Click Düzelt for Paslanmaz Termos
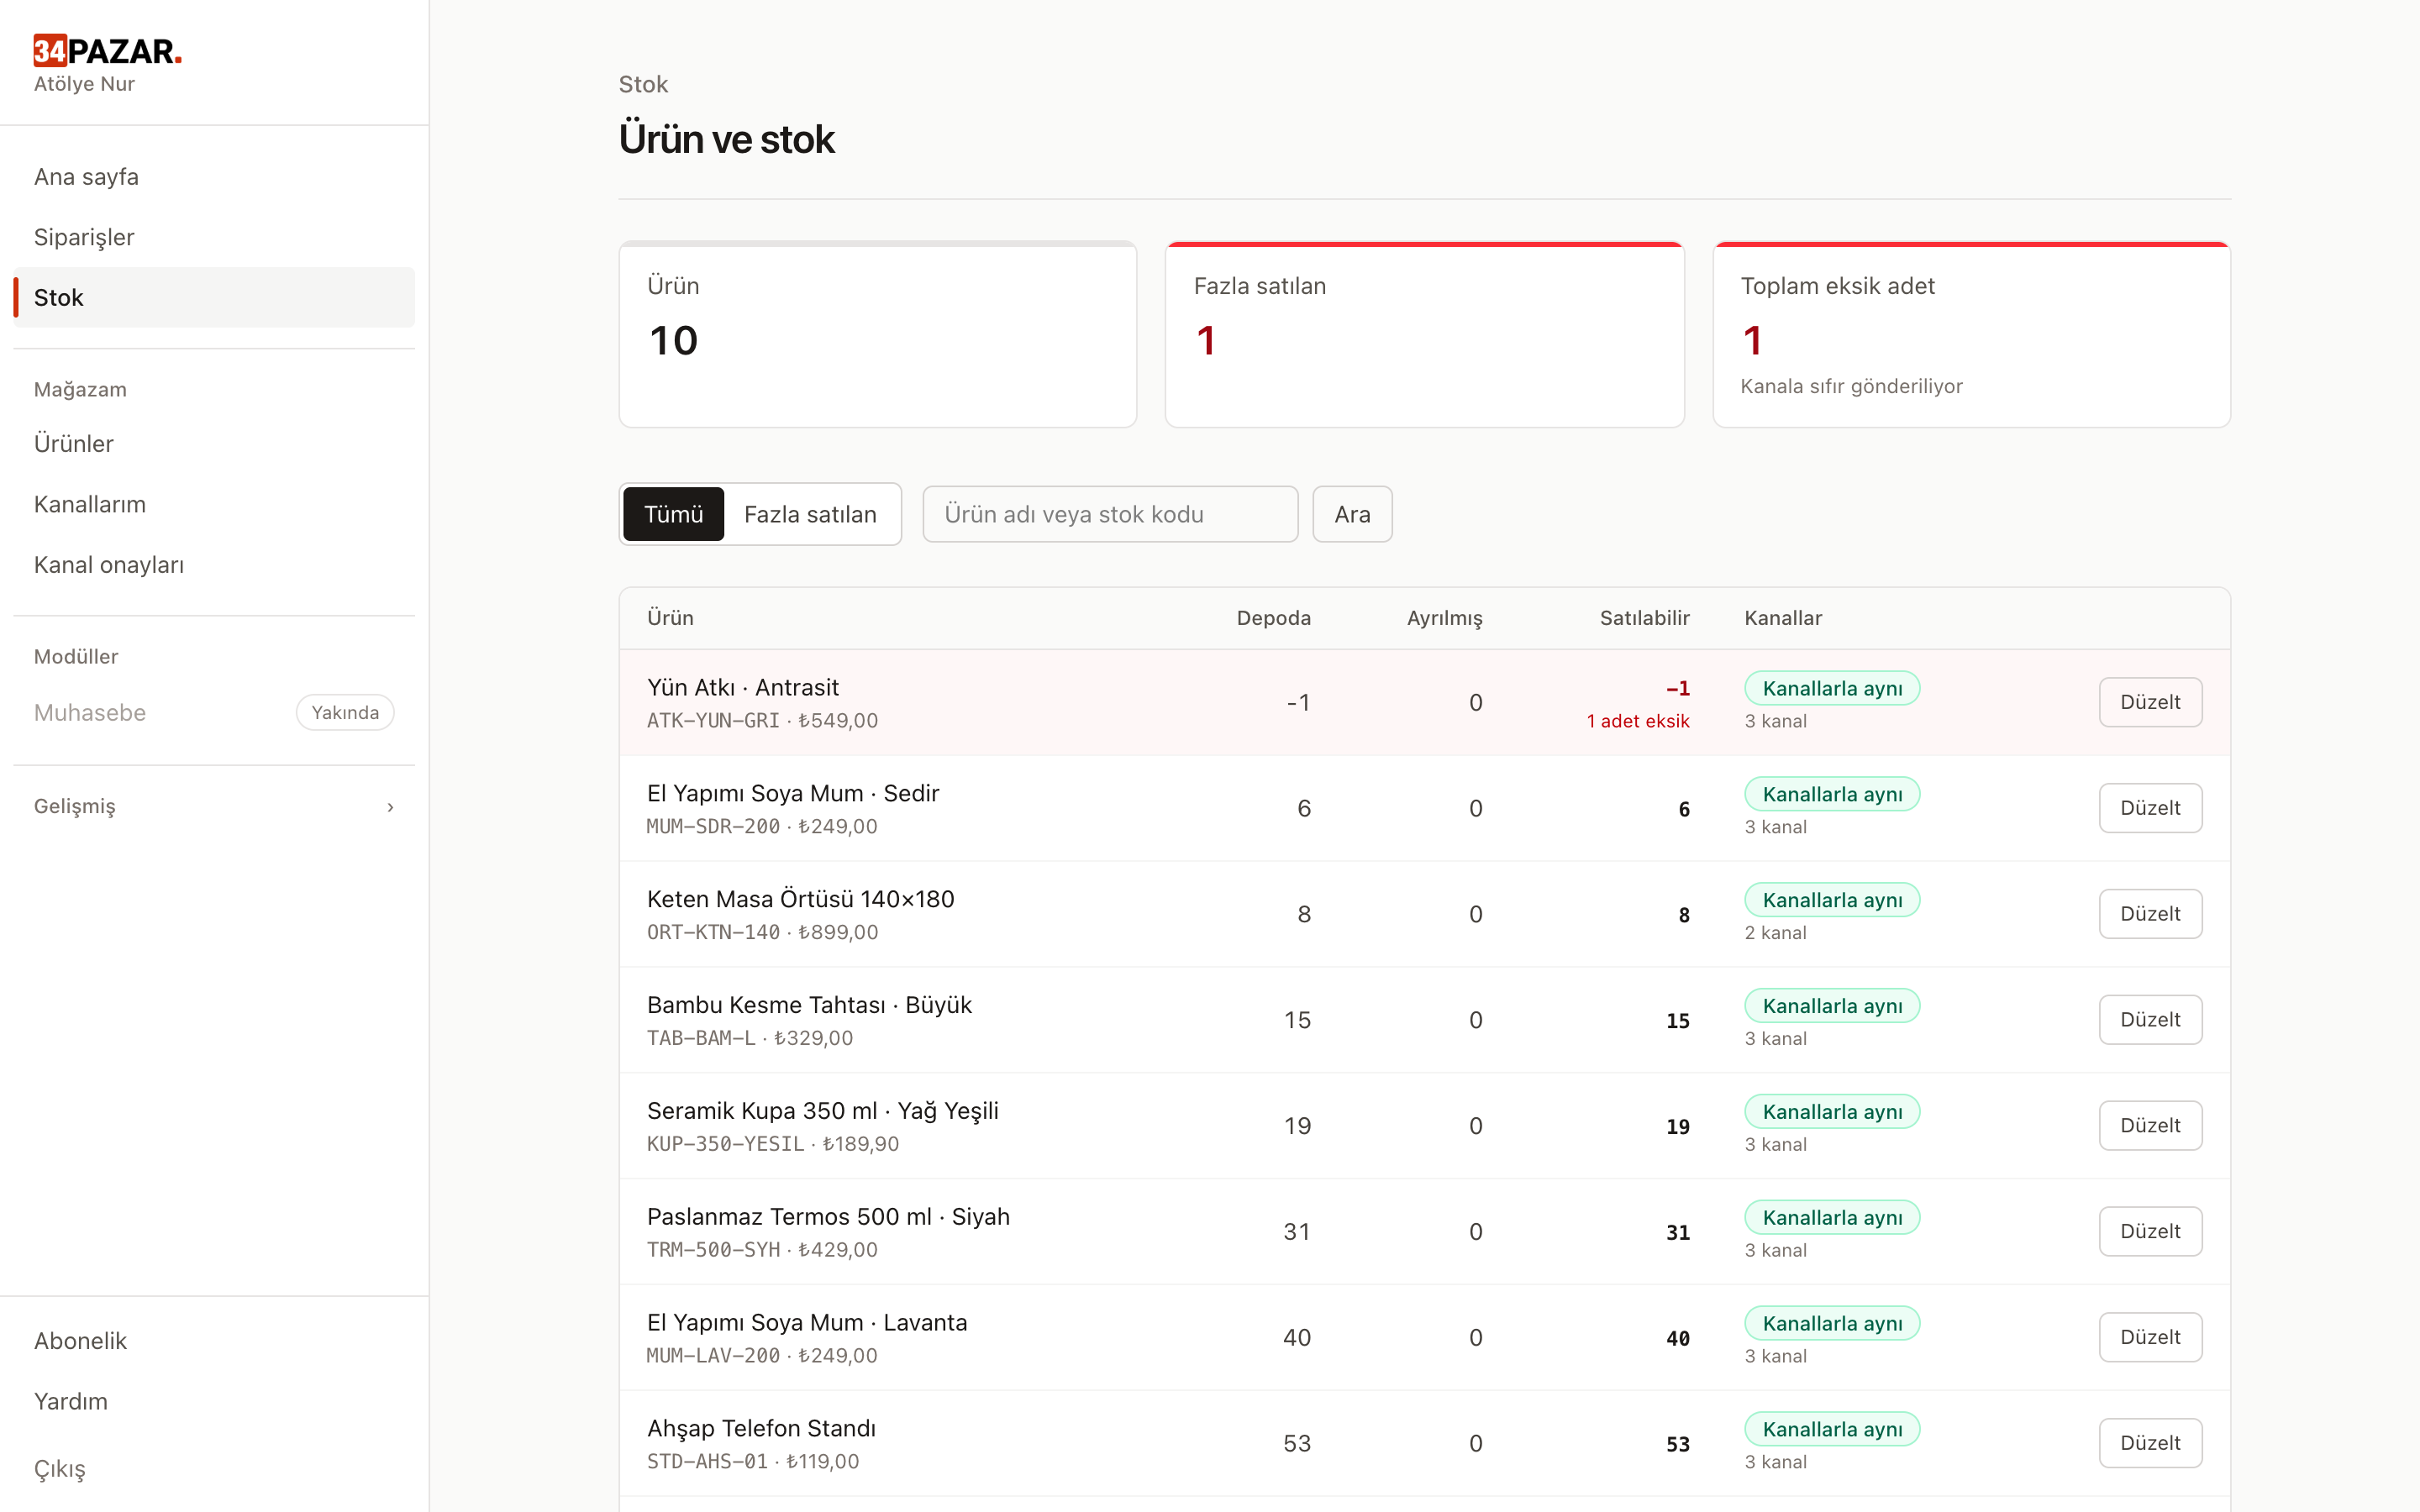The image size is (2420, 1512). pyautogui.click(x=2150, y=1232)
